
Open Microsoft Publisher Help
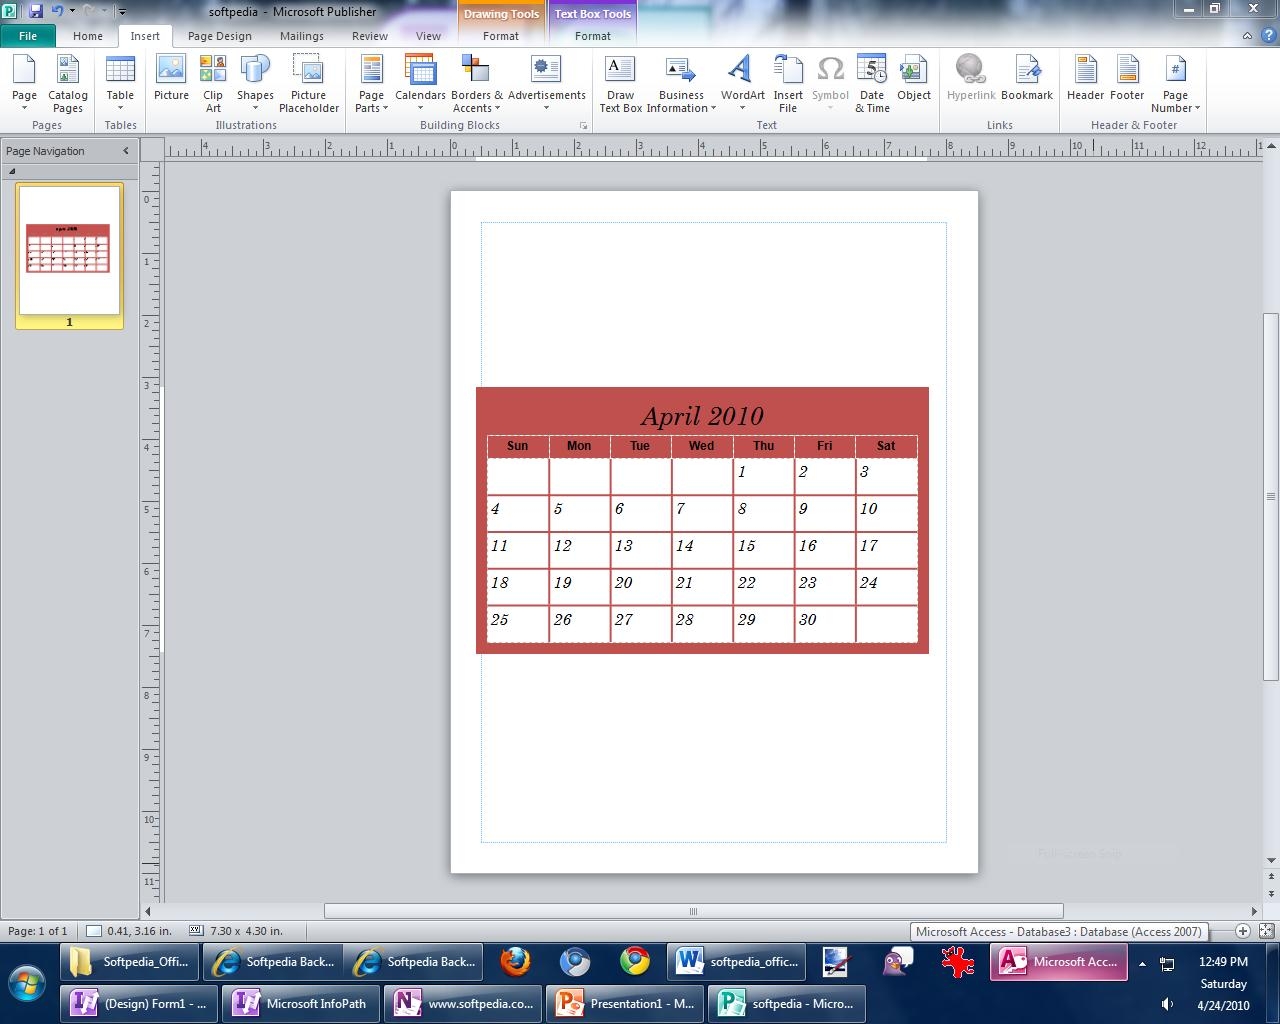tap(1268, 36)
